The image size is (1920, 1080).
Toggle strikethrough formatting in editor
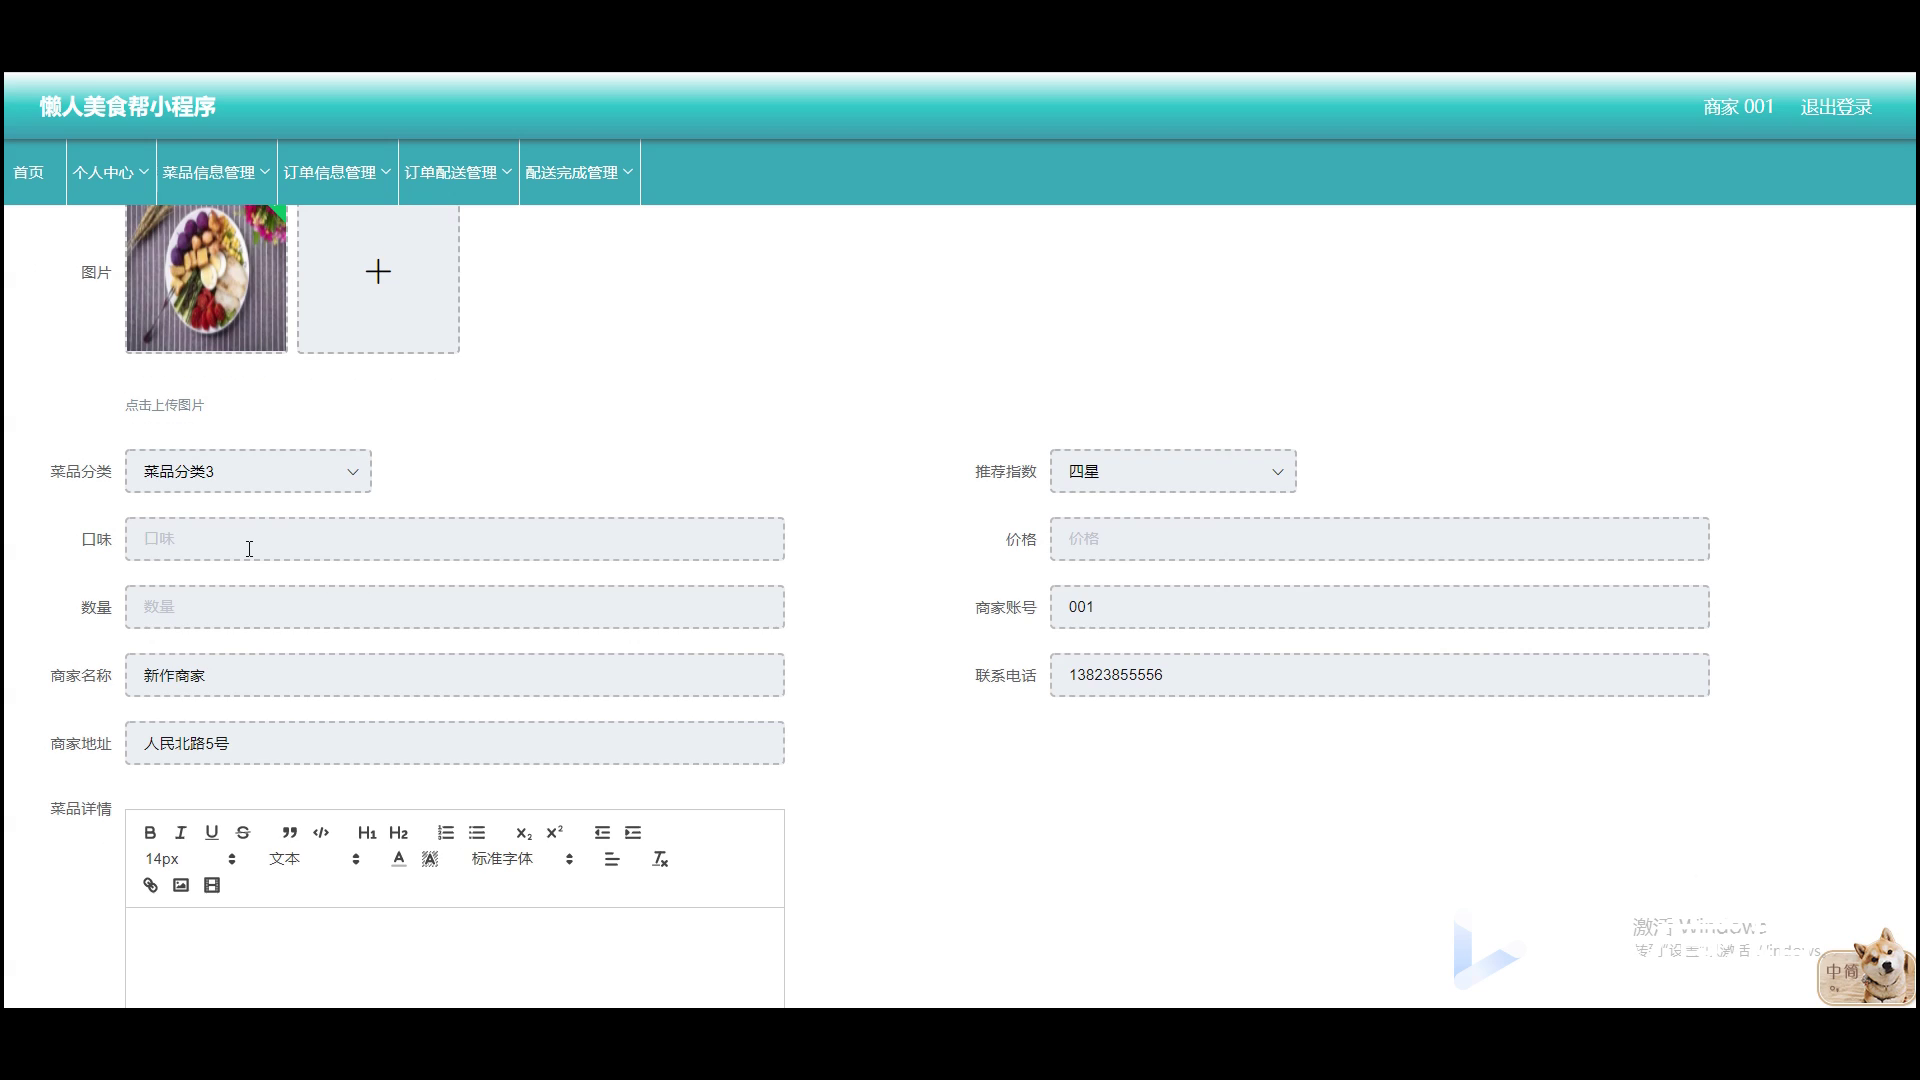click(243, 832)
